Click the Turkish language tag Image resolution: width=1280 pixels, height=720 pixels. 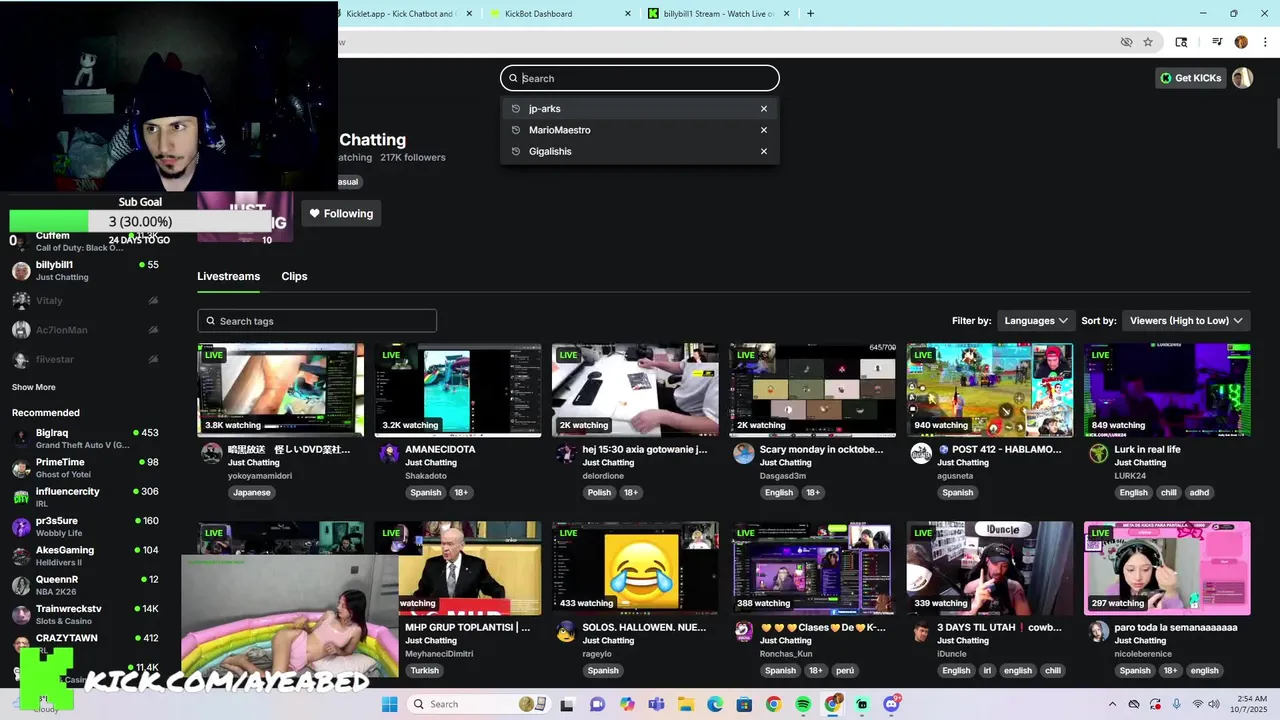tap(424, 671)
